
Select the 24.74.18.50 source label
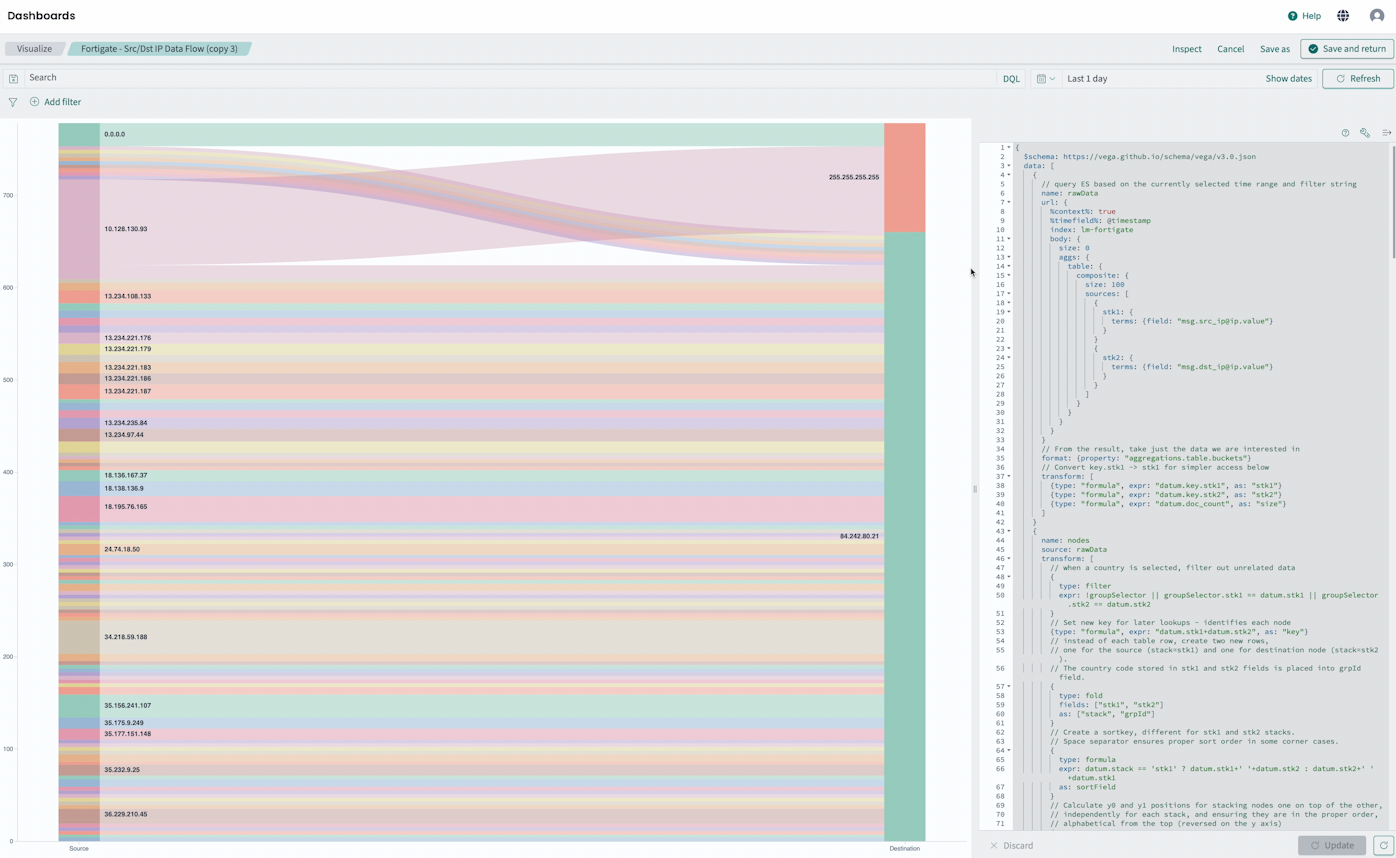122,549
